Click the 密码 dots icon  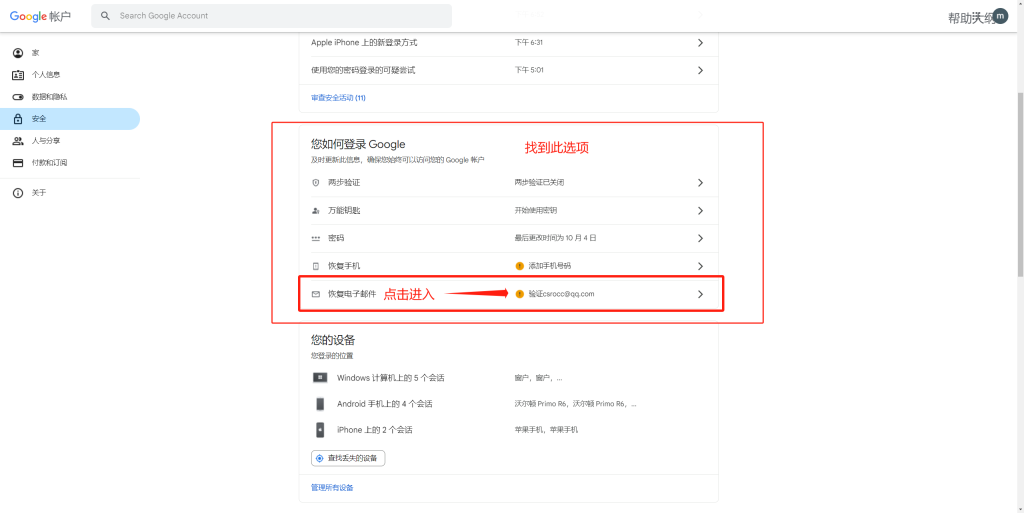tap(316, 239)
